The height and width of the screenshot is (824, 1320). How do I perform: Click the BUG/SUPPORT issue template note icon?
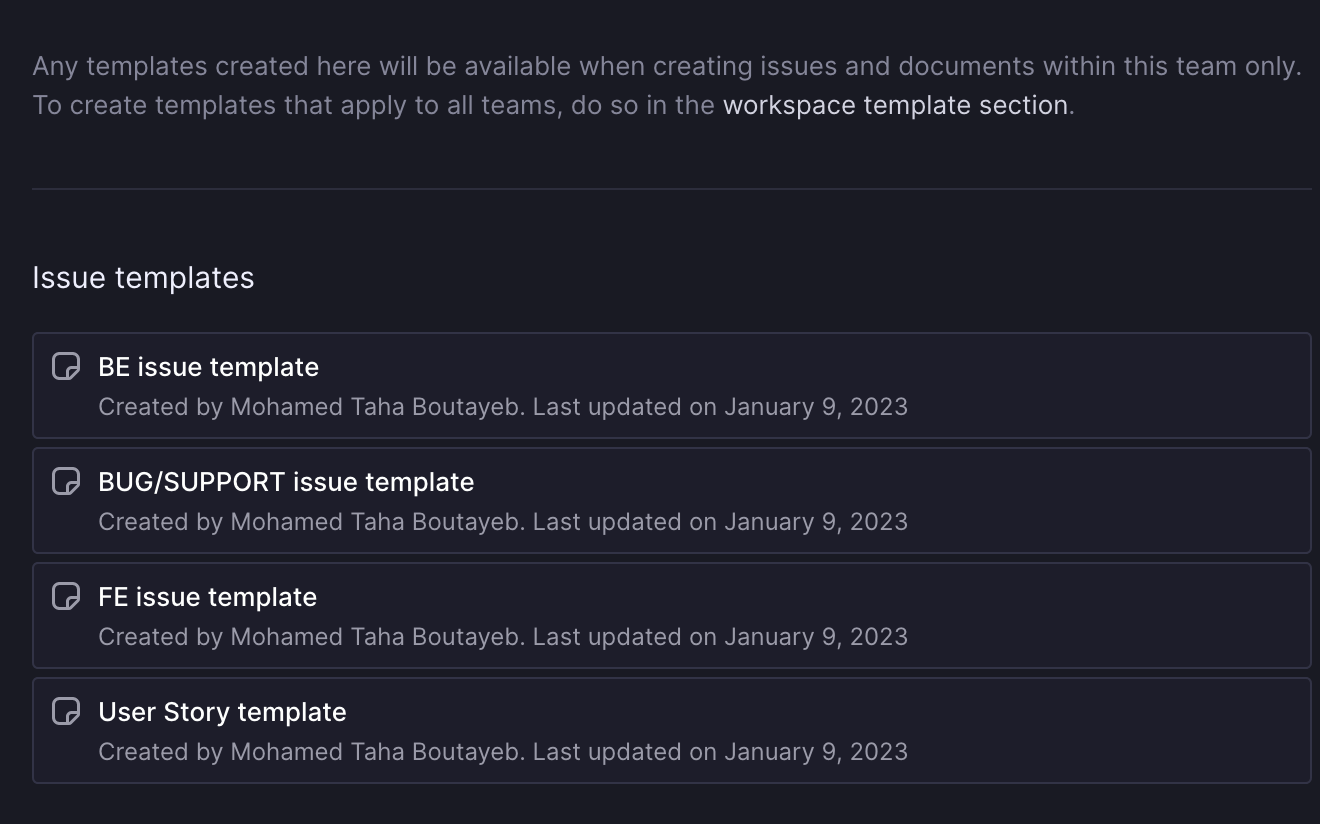coord(66,482)
